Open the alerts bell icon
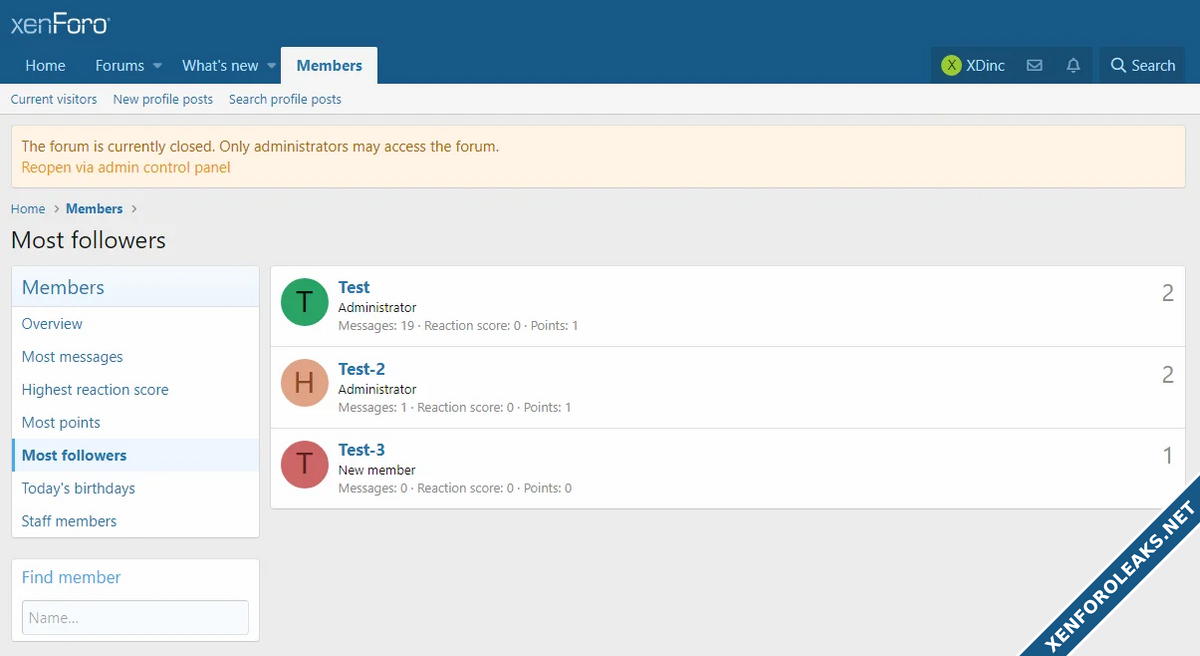Viewport: 1200px width, 656px height. click(x=1073, y=65)
